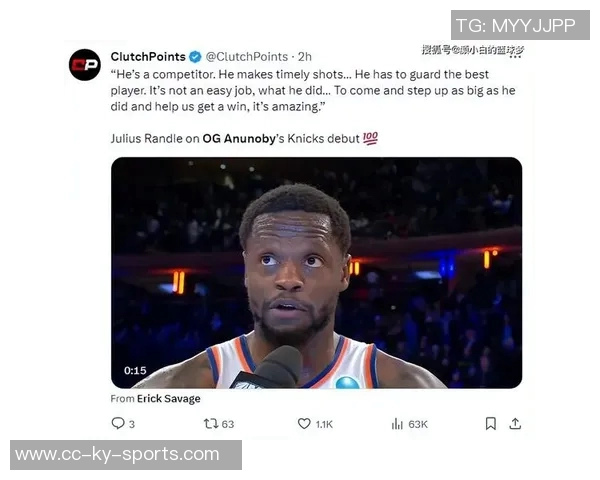Screen dimensions: 600x480
Task: Open the three-dot more options menu
Action: click(515, 57)
